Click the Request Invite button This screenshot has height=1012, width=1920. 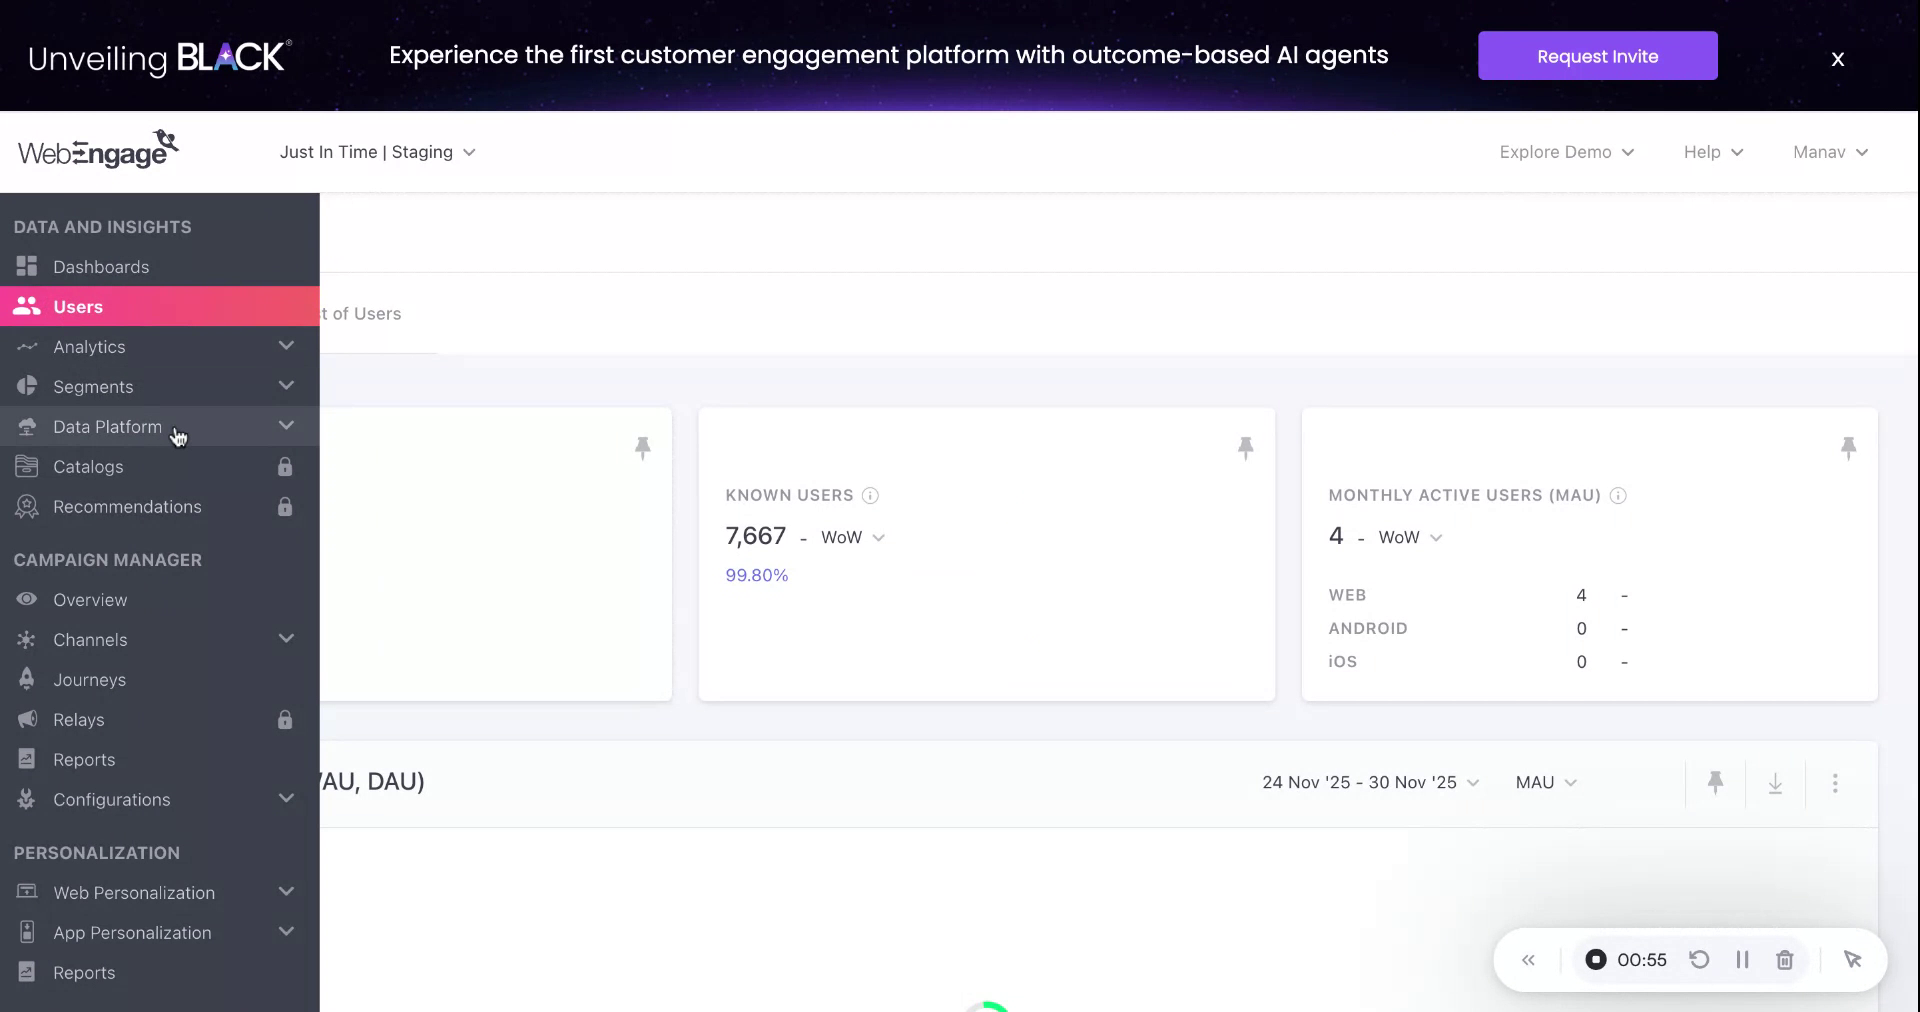tap(1597, 56)
